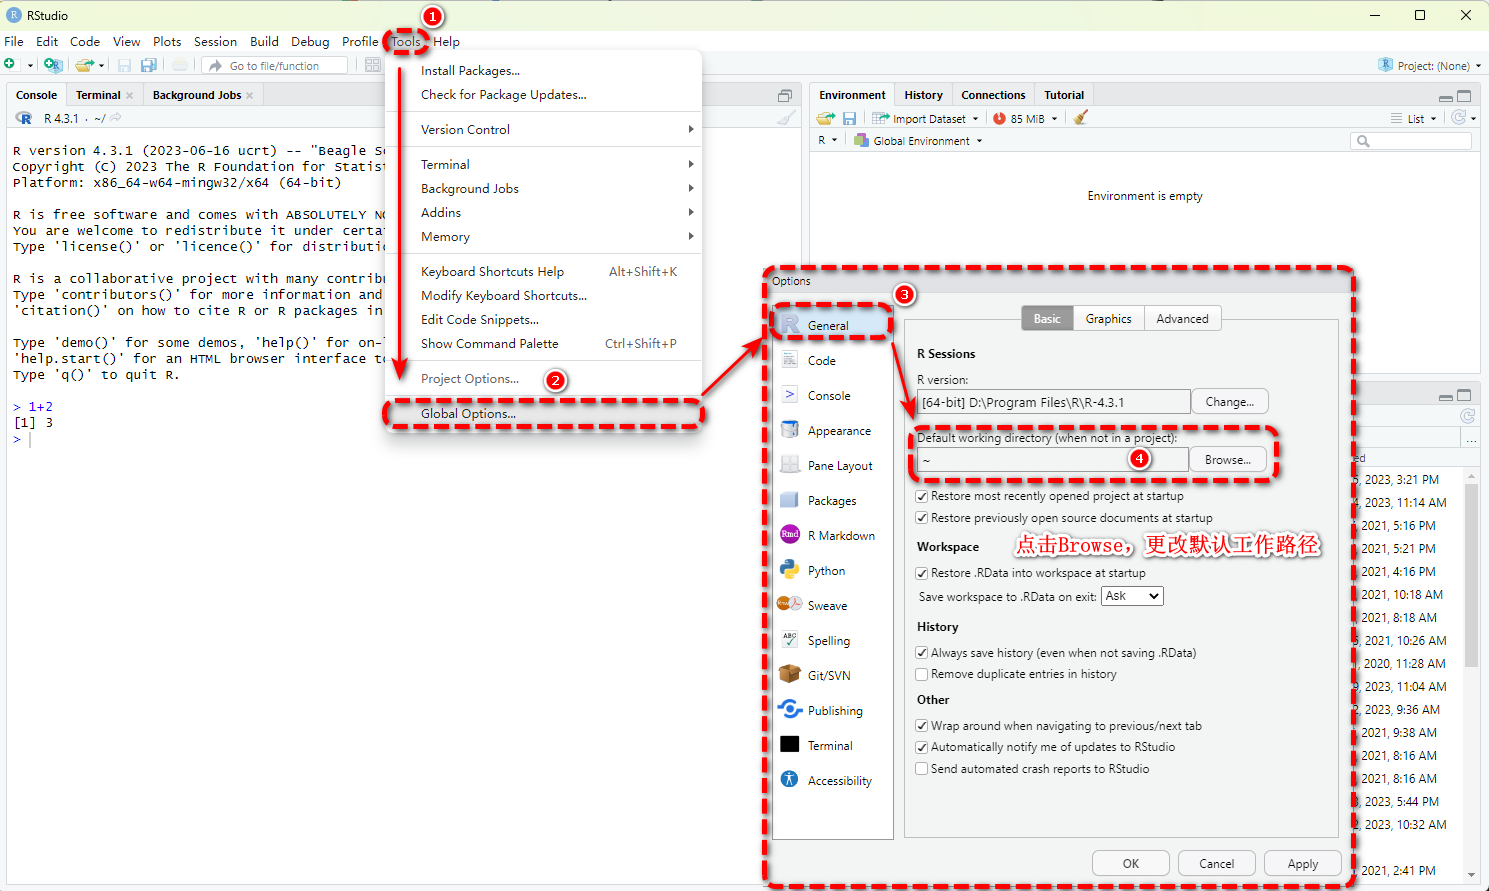Click the Save current document icon
1489x891 pixels.
[124, 65]
